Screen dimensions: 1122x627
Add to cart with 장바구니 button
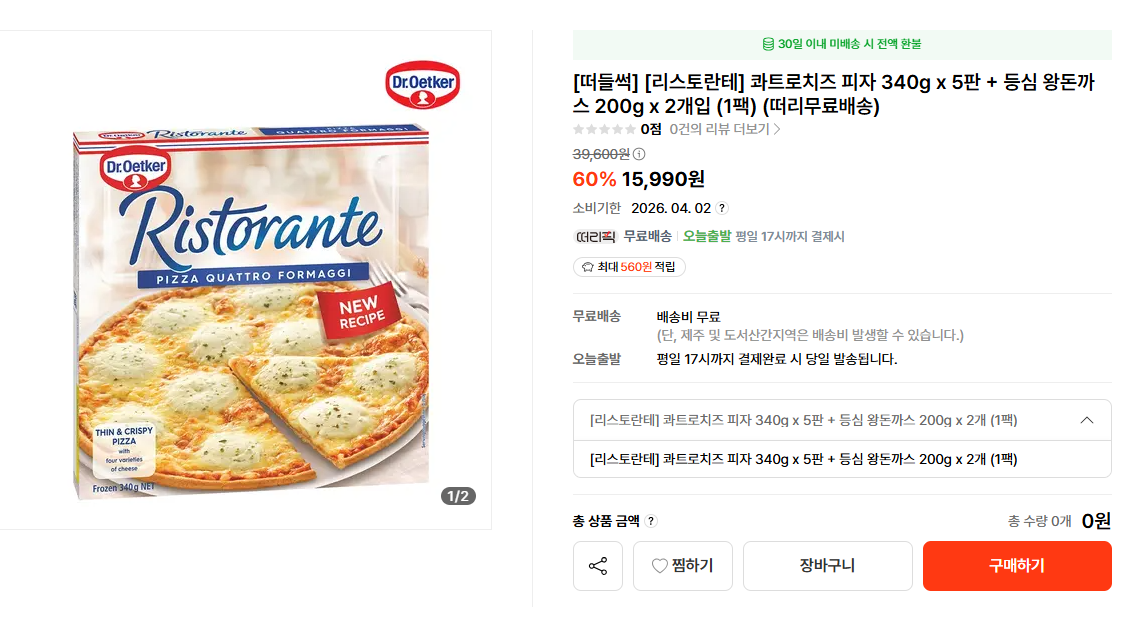click(x=827, y=566)
